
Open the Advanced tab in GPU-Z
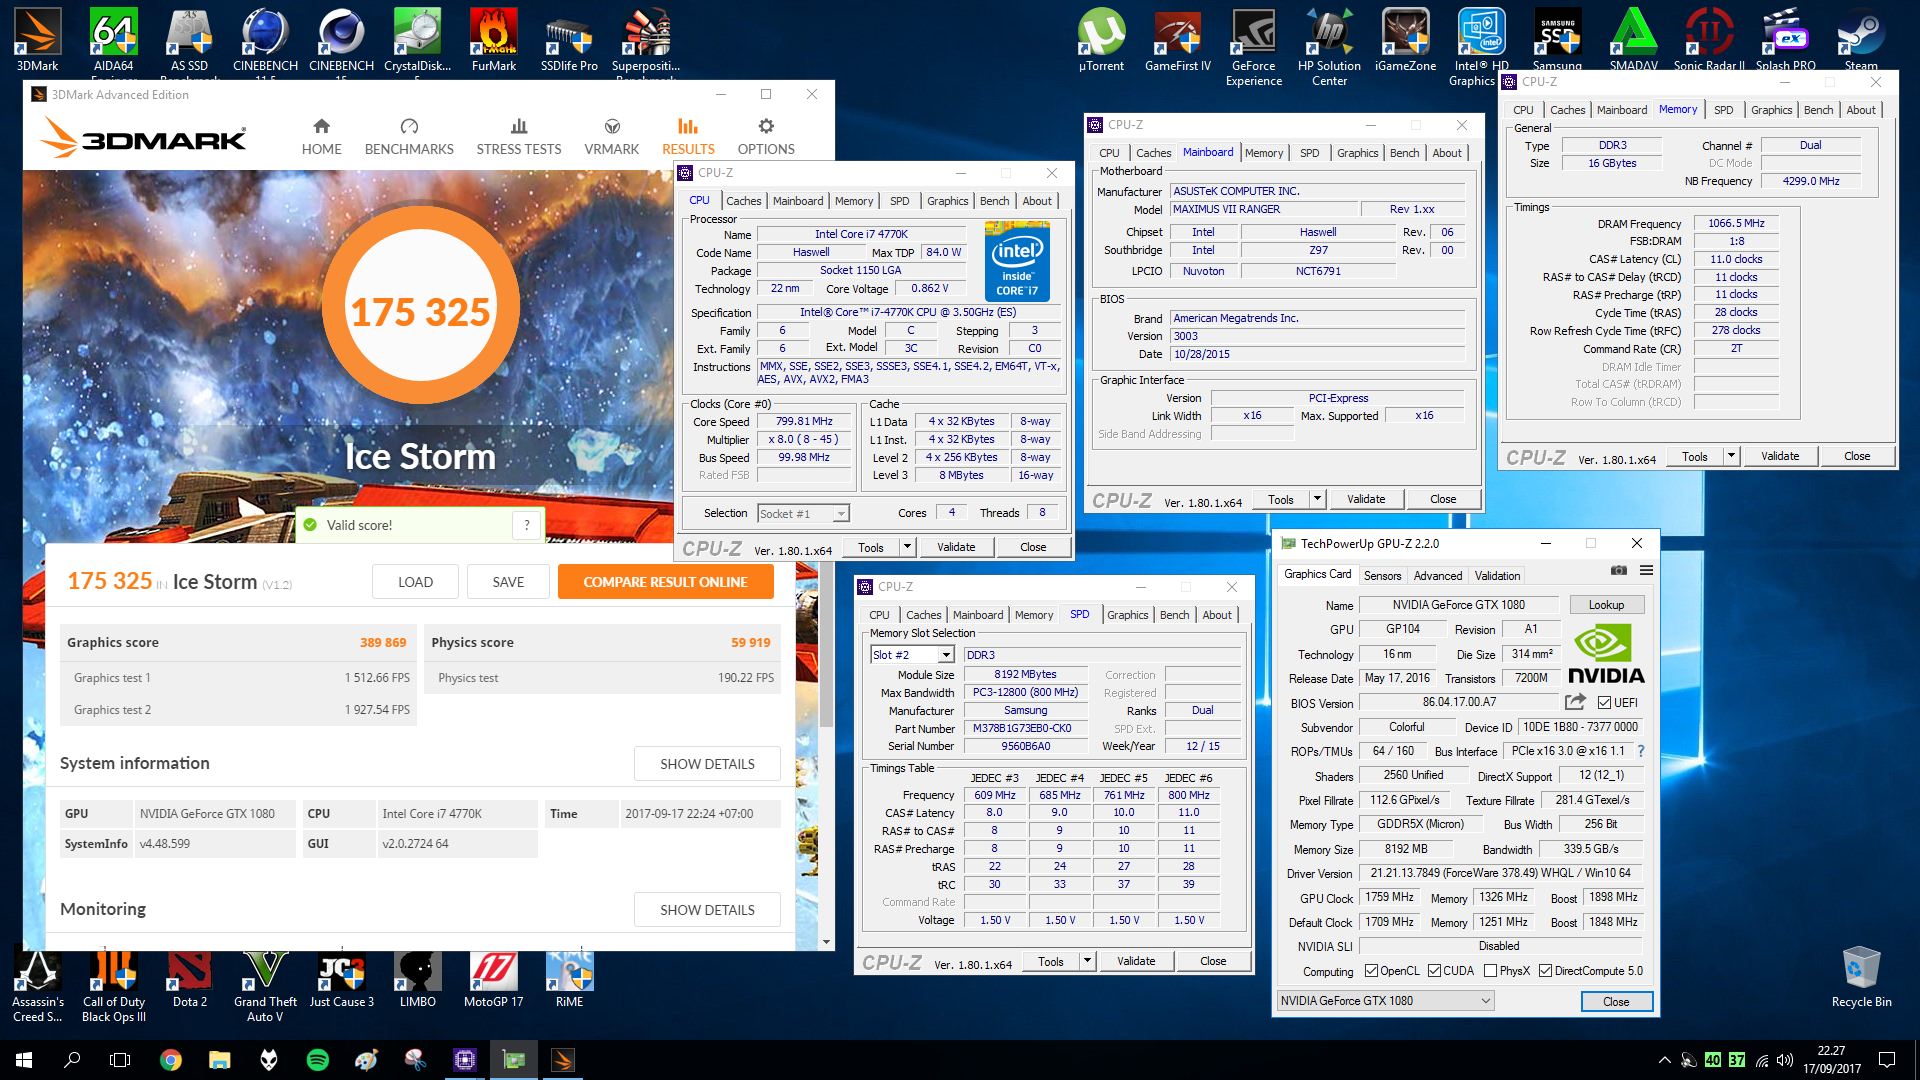pos(1437,576)
